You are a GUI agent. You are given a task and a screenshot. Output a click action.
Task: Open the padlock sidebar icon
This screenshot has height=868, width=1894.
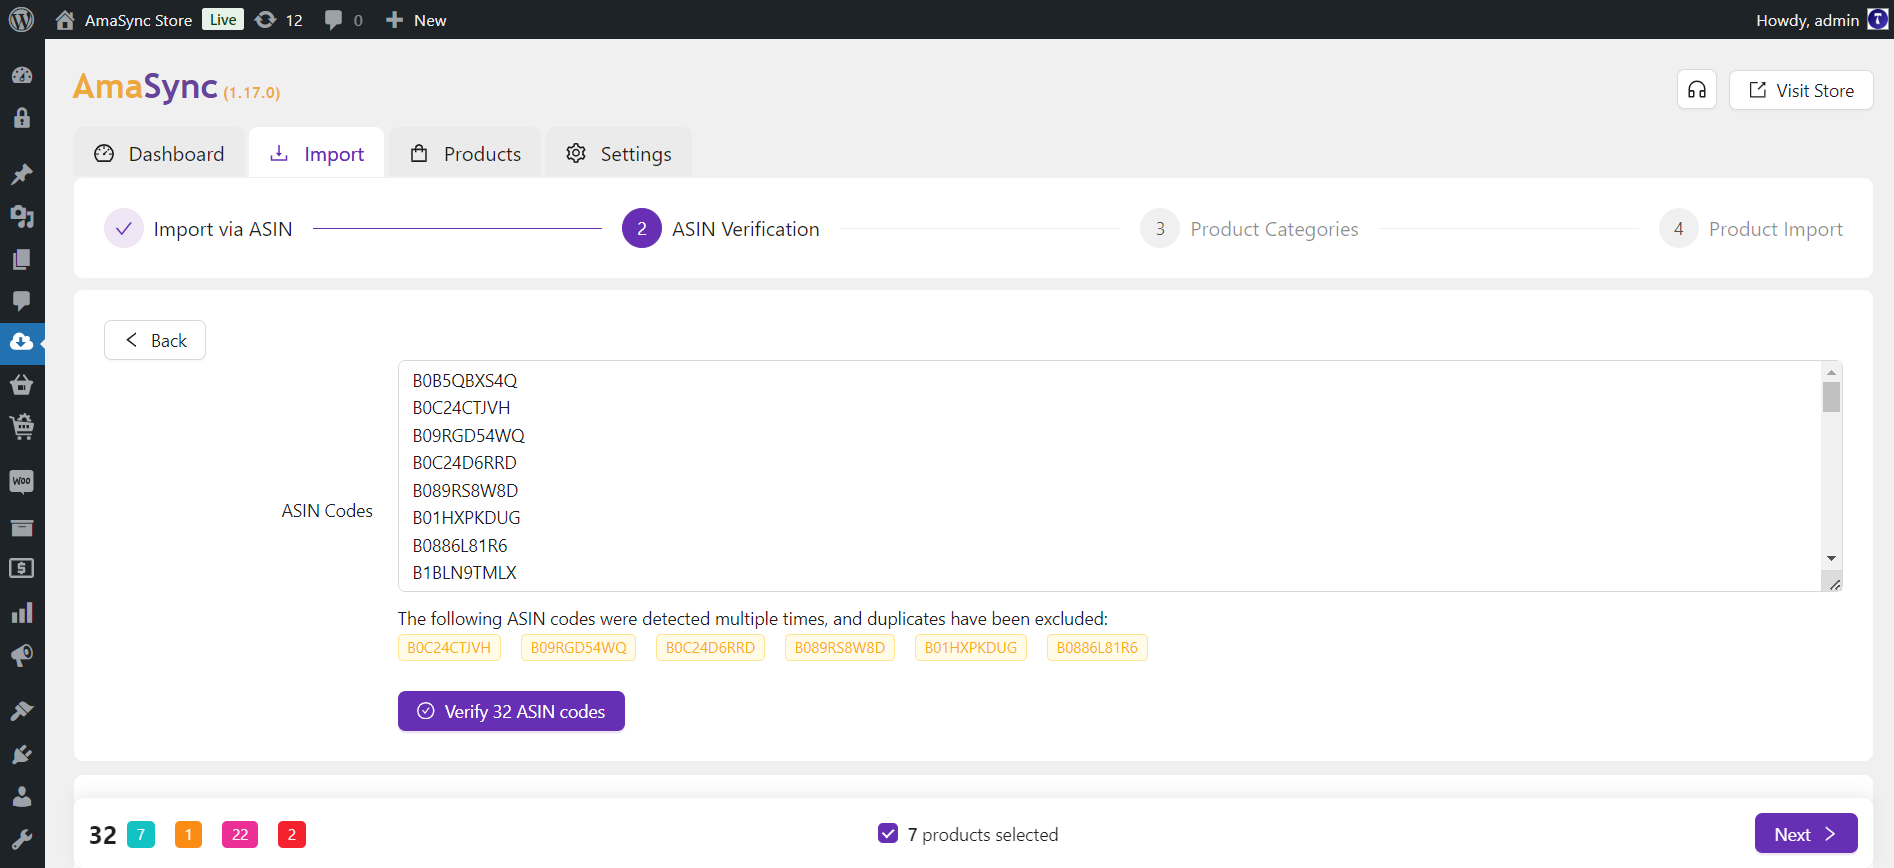point(22,118)
